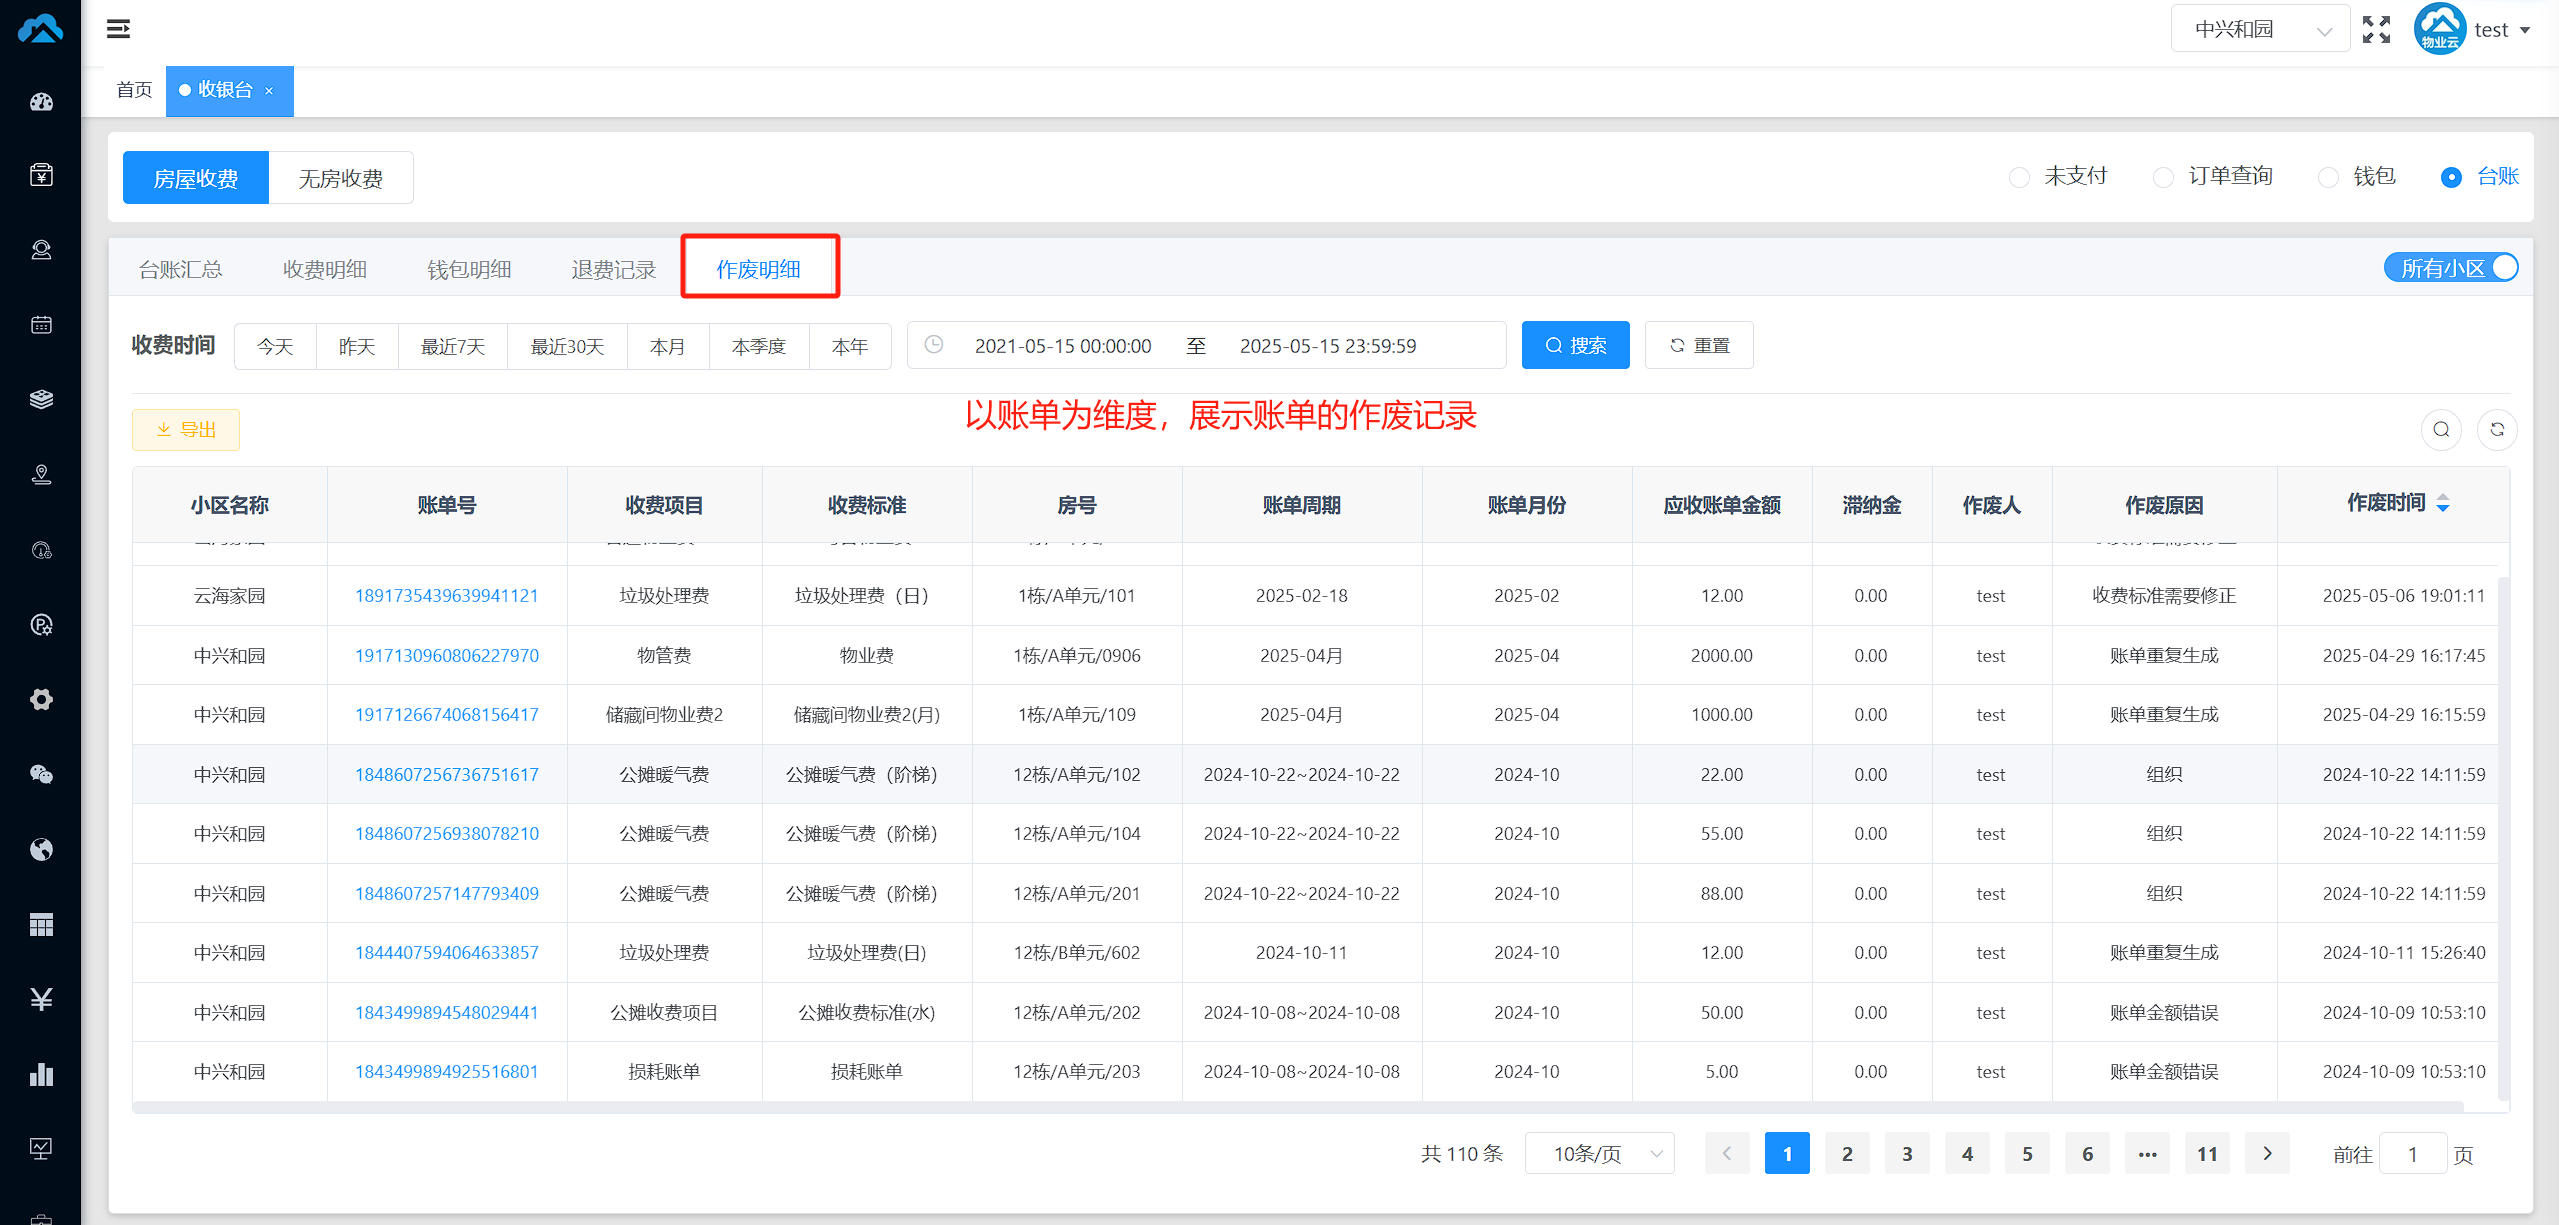Go to the 首页 tab
Screen dimensions: 2559x1225
134,90
